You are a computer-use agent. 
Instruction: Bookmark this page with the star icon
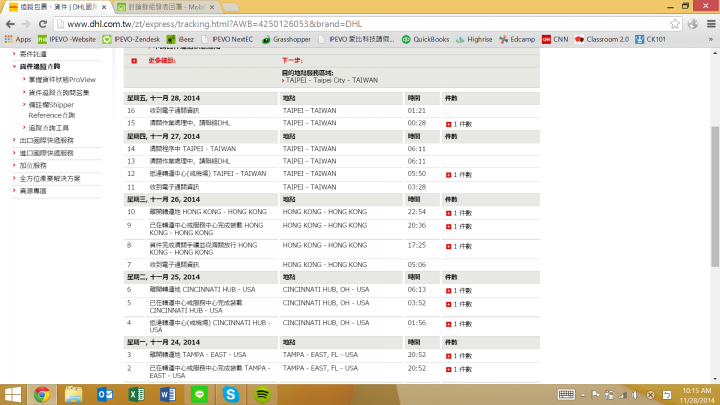point(675,24)
